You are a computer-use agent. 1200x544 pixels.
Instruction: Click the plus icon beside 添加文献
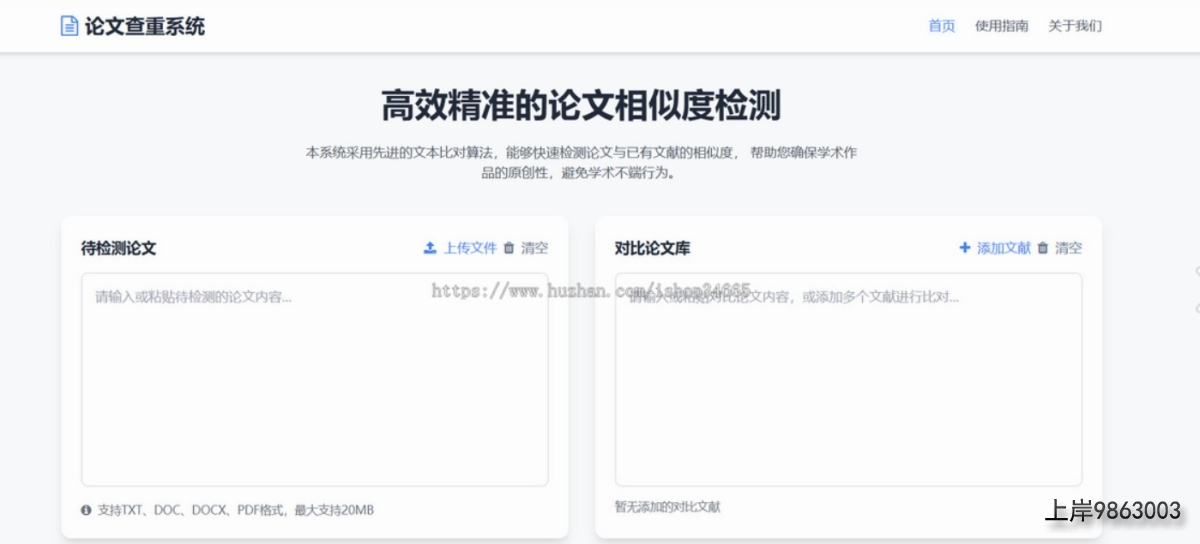[964, 248]
